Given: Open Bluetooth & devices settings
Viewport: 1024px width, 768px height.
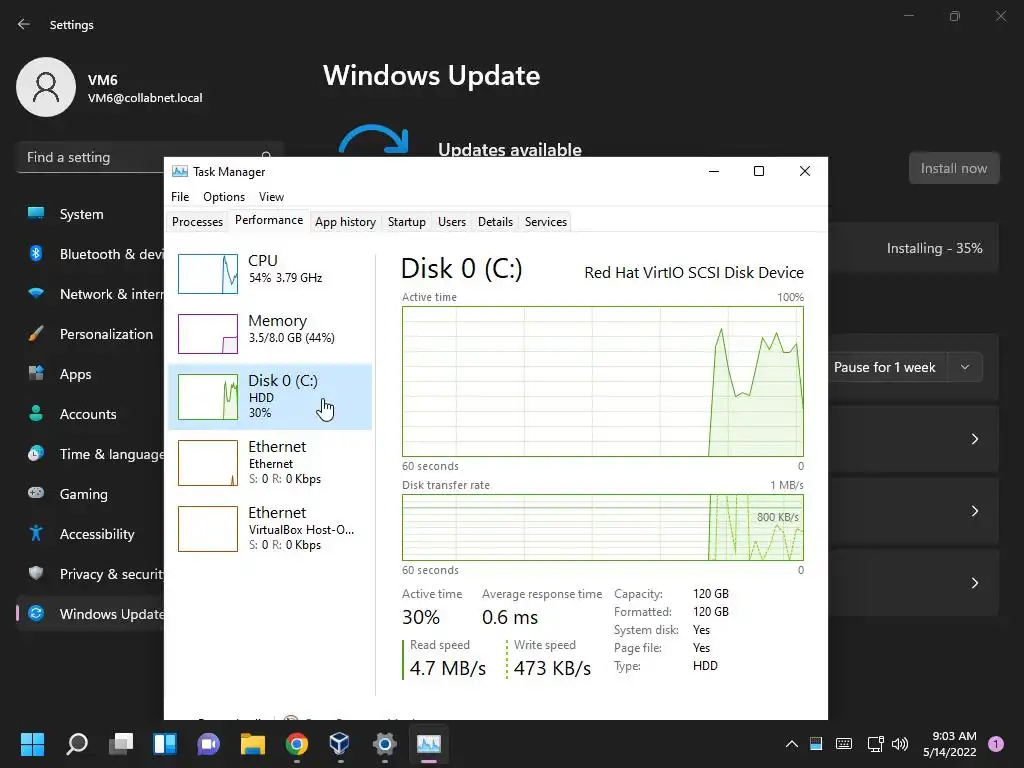Looking at the screenshot, I should pos(90,254).
